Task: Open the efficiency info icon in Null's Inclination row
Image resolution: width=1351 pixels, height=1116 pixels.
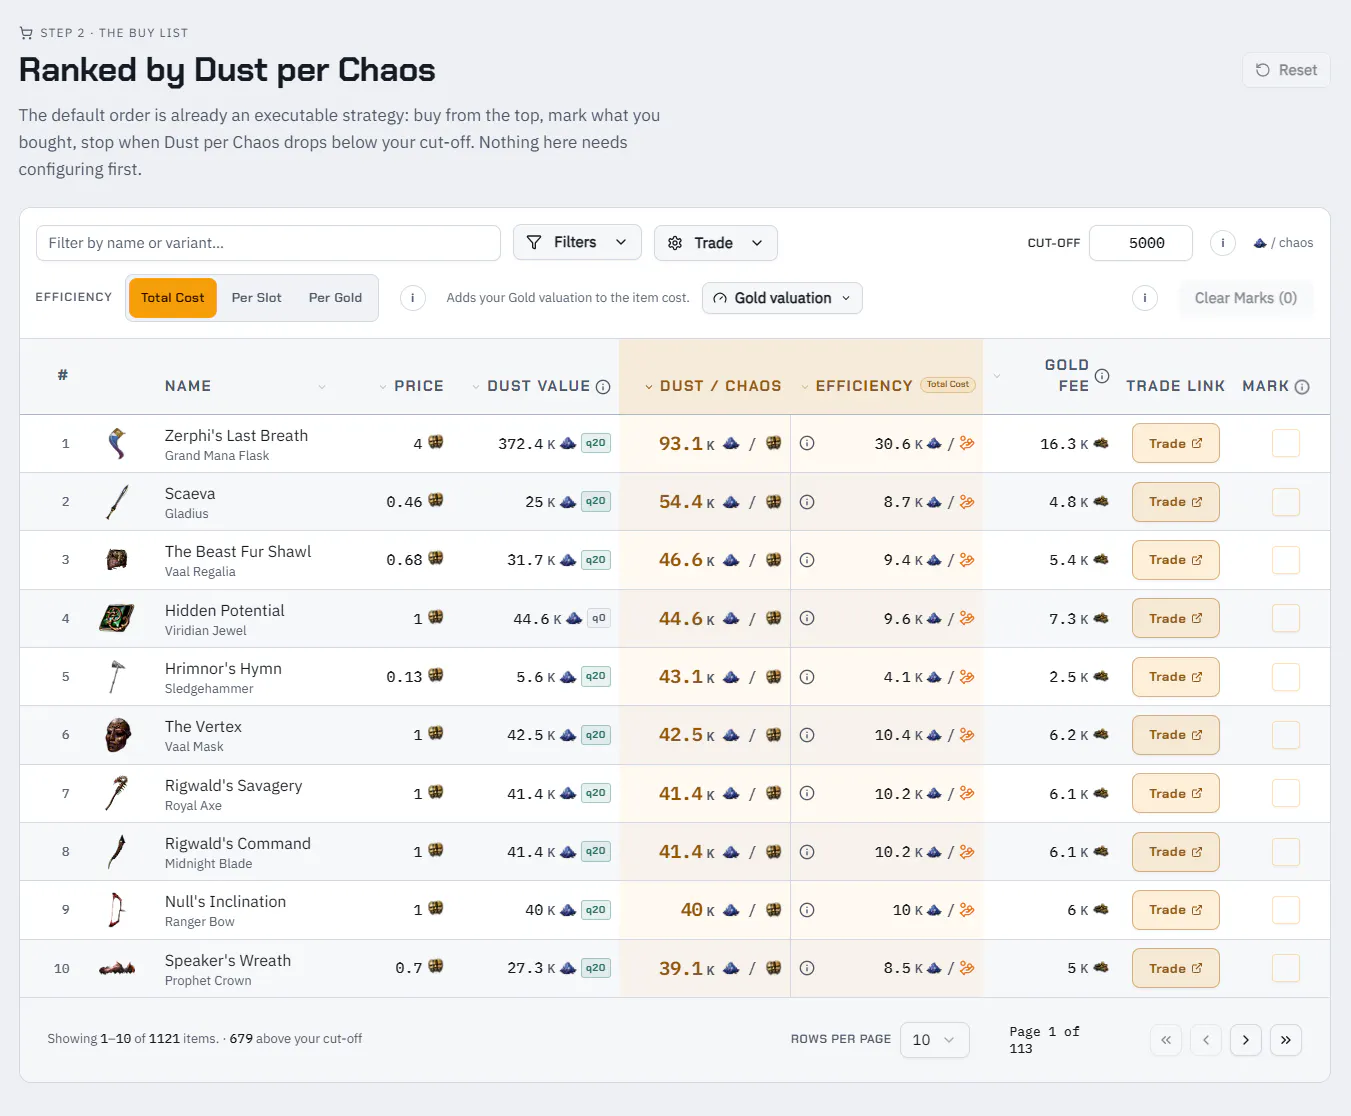Action: [807, 910]
